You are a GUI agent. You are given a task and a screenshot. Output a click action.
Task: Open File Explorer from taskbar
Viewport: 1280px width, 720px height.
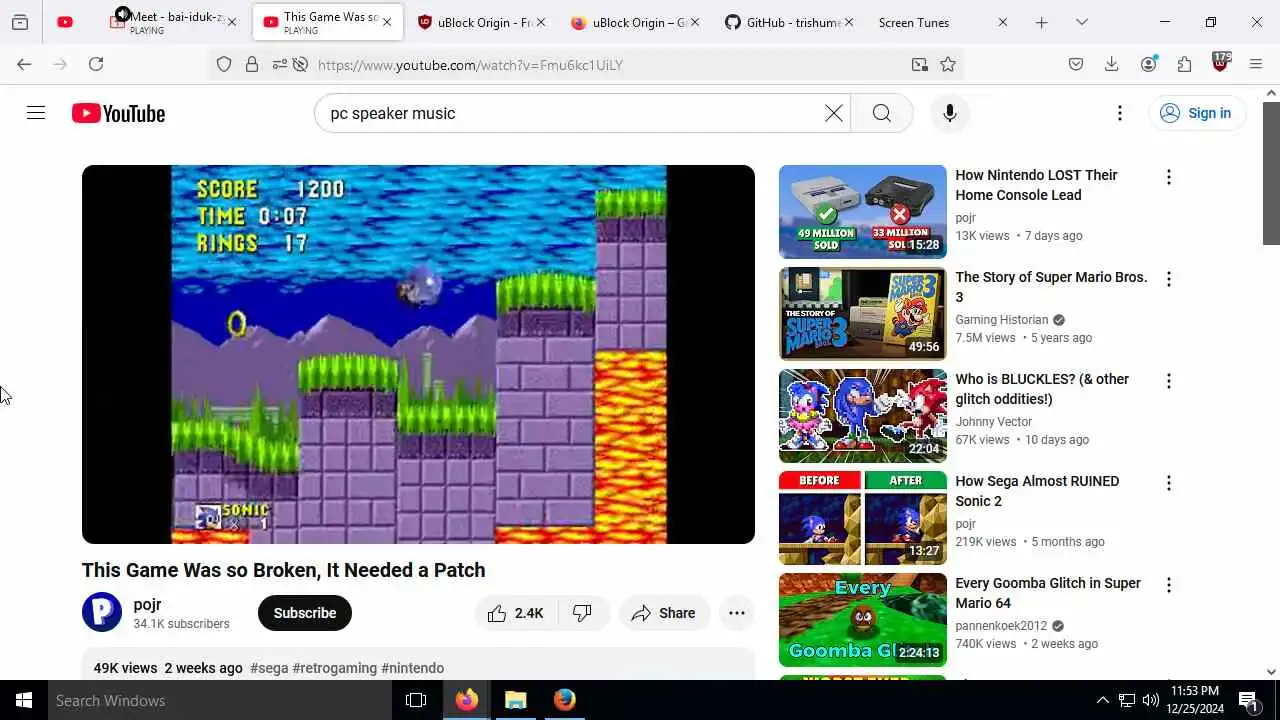click(515, 700)
